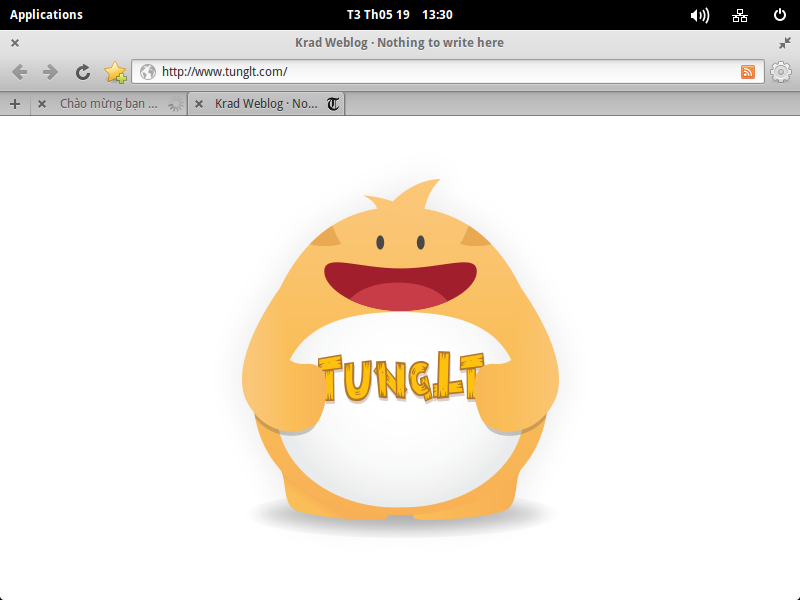Click the TungLT mascot image

point(401,357)
